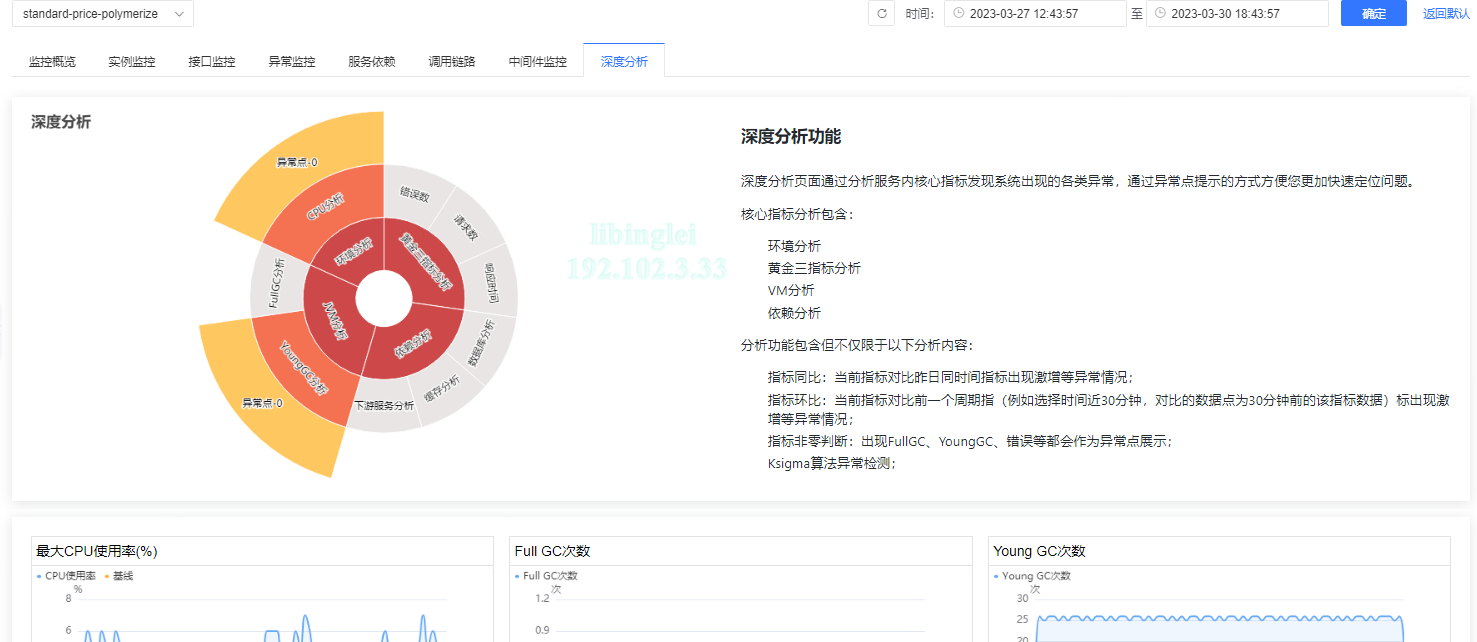Screen dimensions: 1477x642
Task: Click the 返回默认 link
Action: 1446,14
